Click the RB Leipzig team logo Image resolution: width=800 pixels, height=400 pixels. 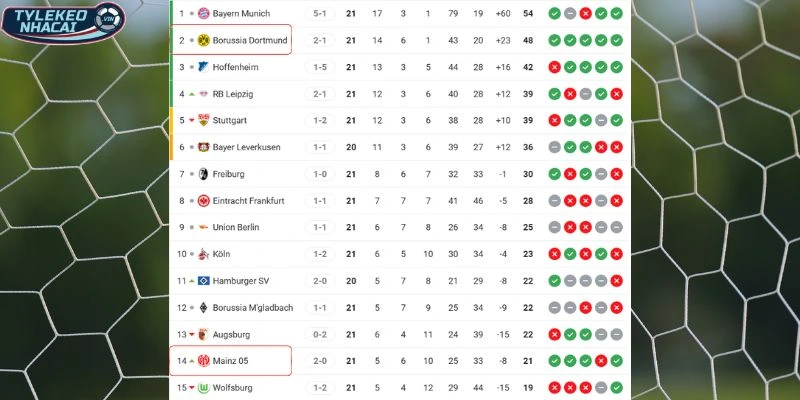click(x=203, y=94)
